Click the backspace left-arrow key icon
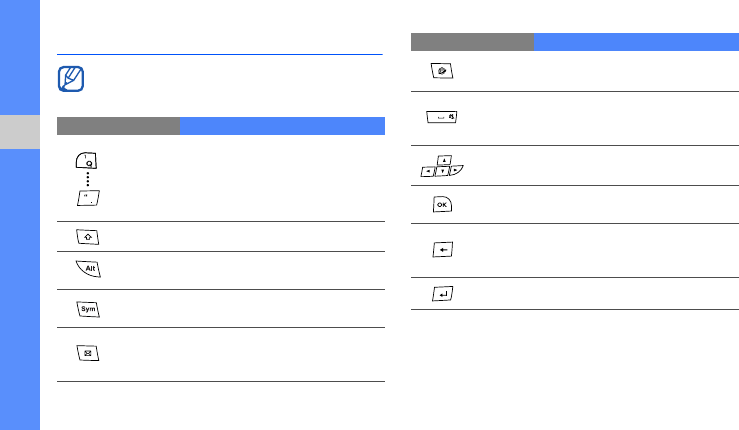739x430 pixels. tap(441, 249)
